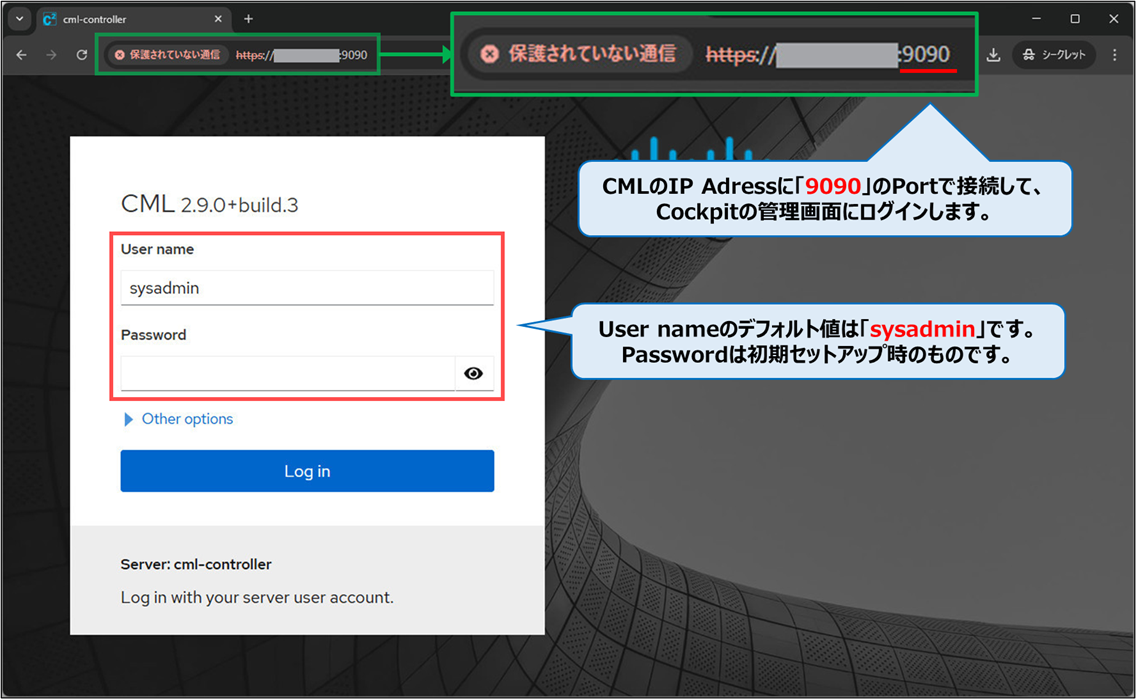Viewport: 1136px width, 699px height.
Task: Click the 'Log in with your server user account.' text
Action: [x=257, y=598]
